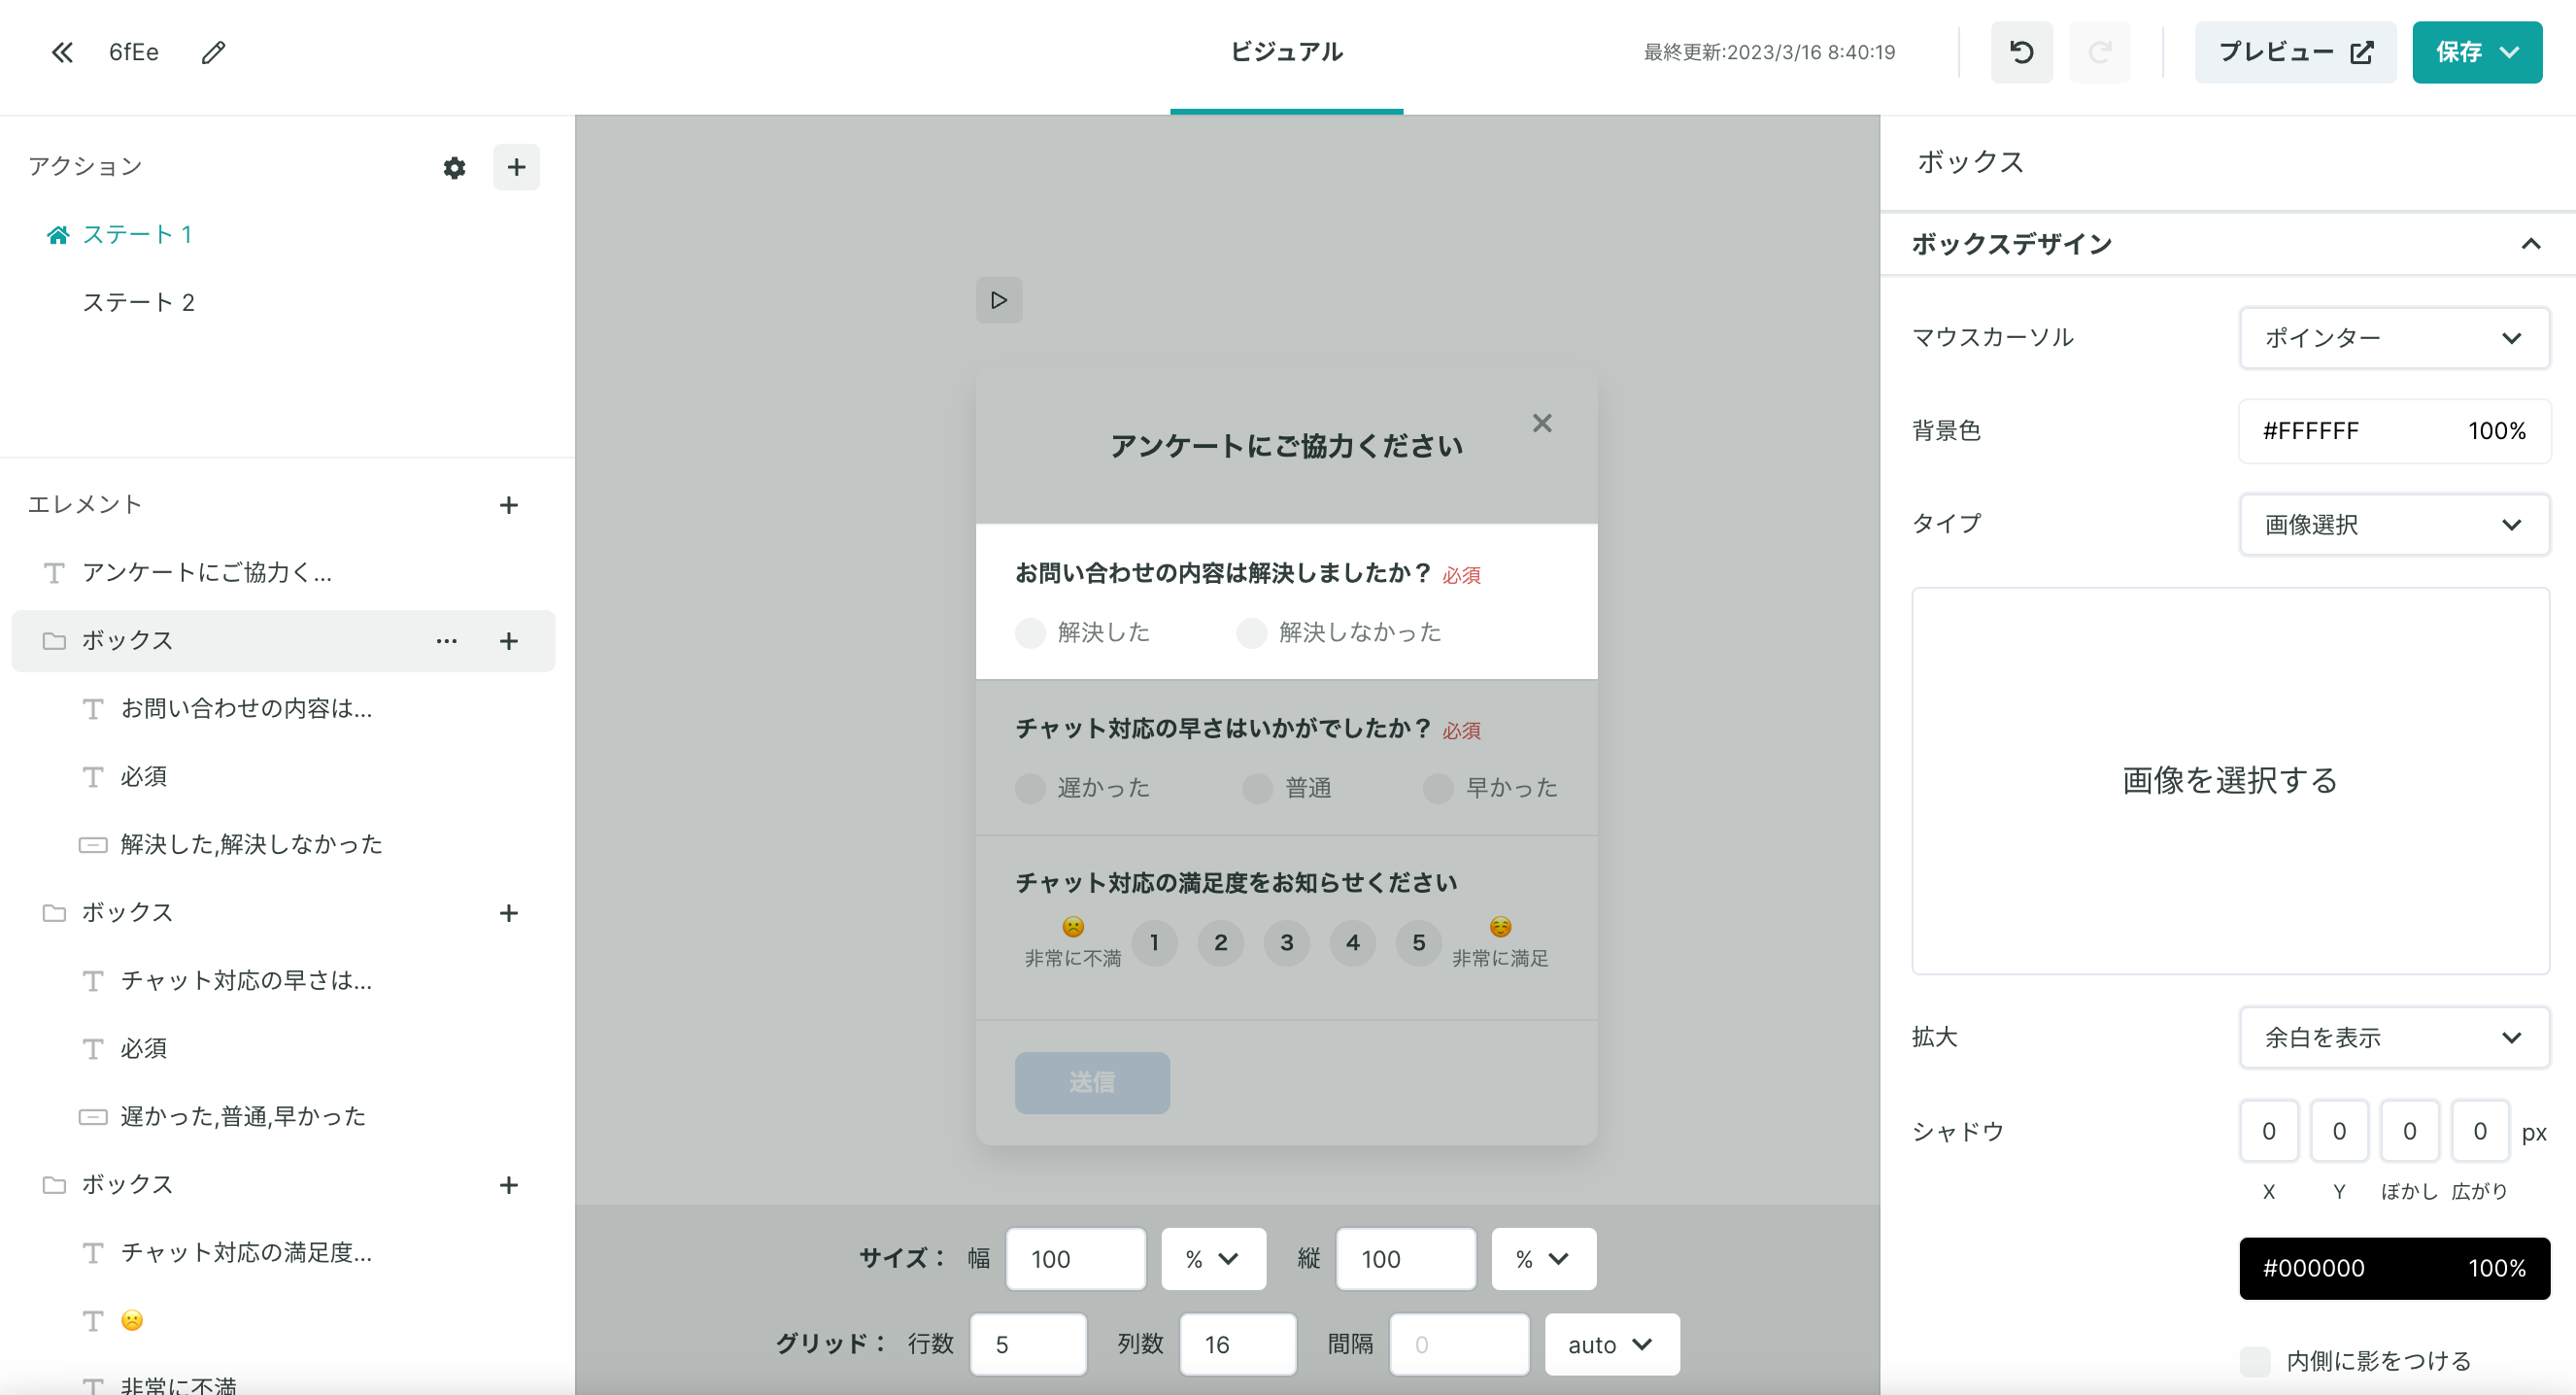Select the 早かった radio button
The height and width of the screenshot is (1395, 2576).
click(1438, 788)
